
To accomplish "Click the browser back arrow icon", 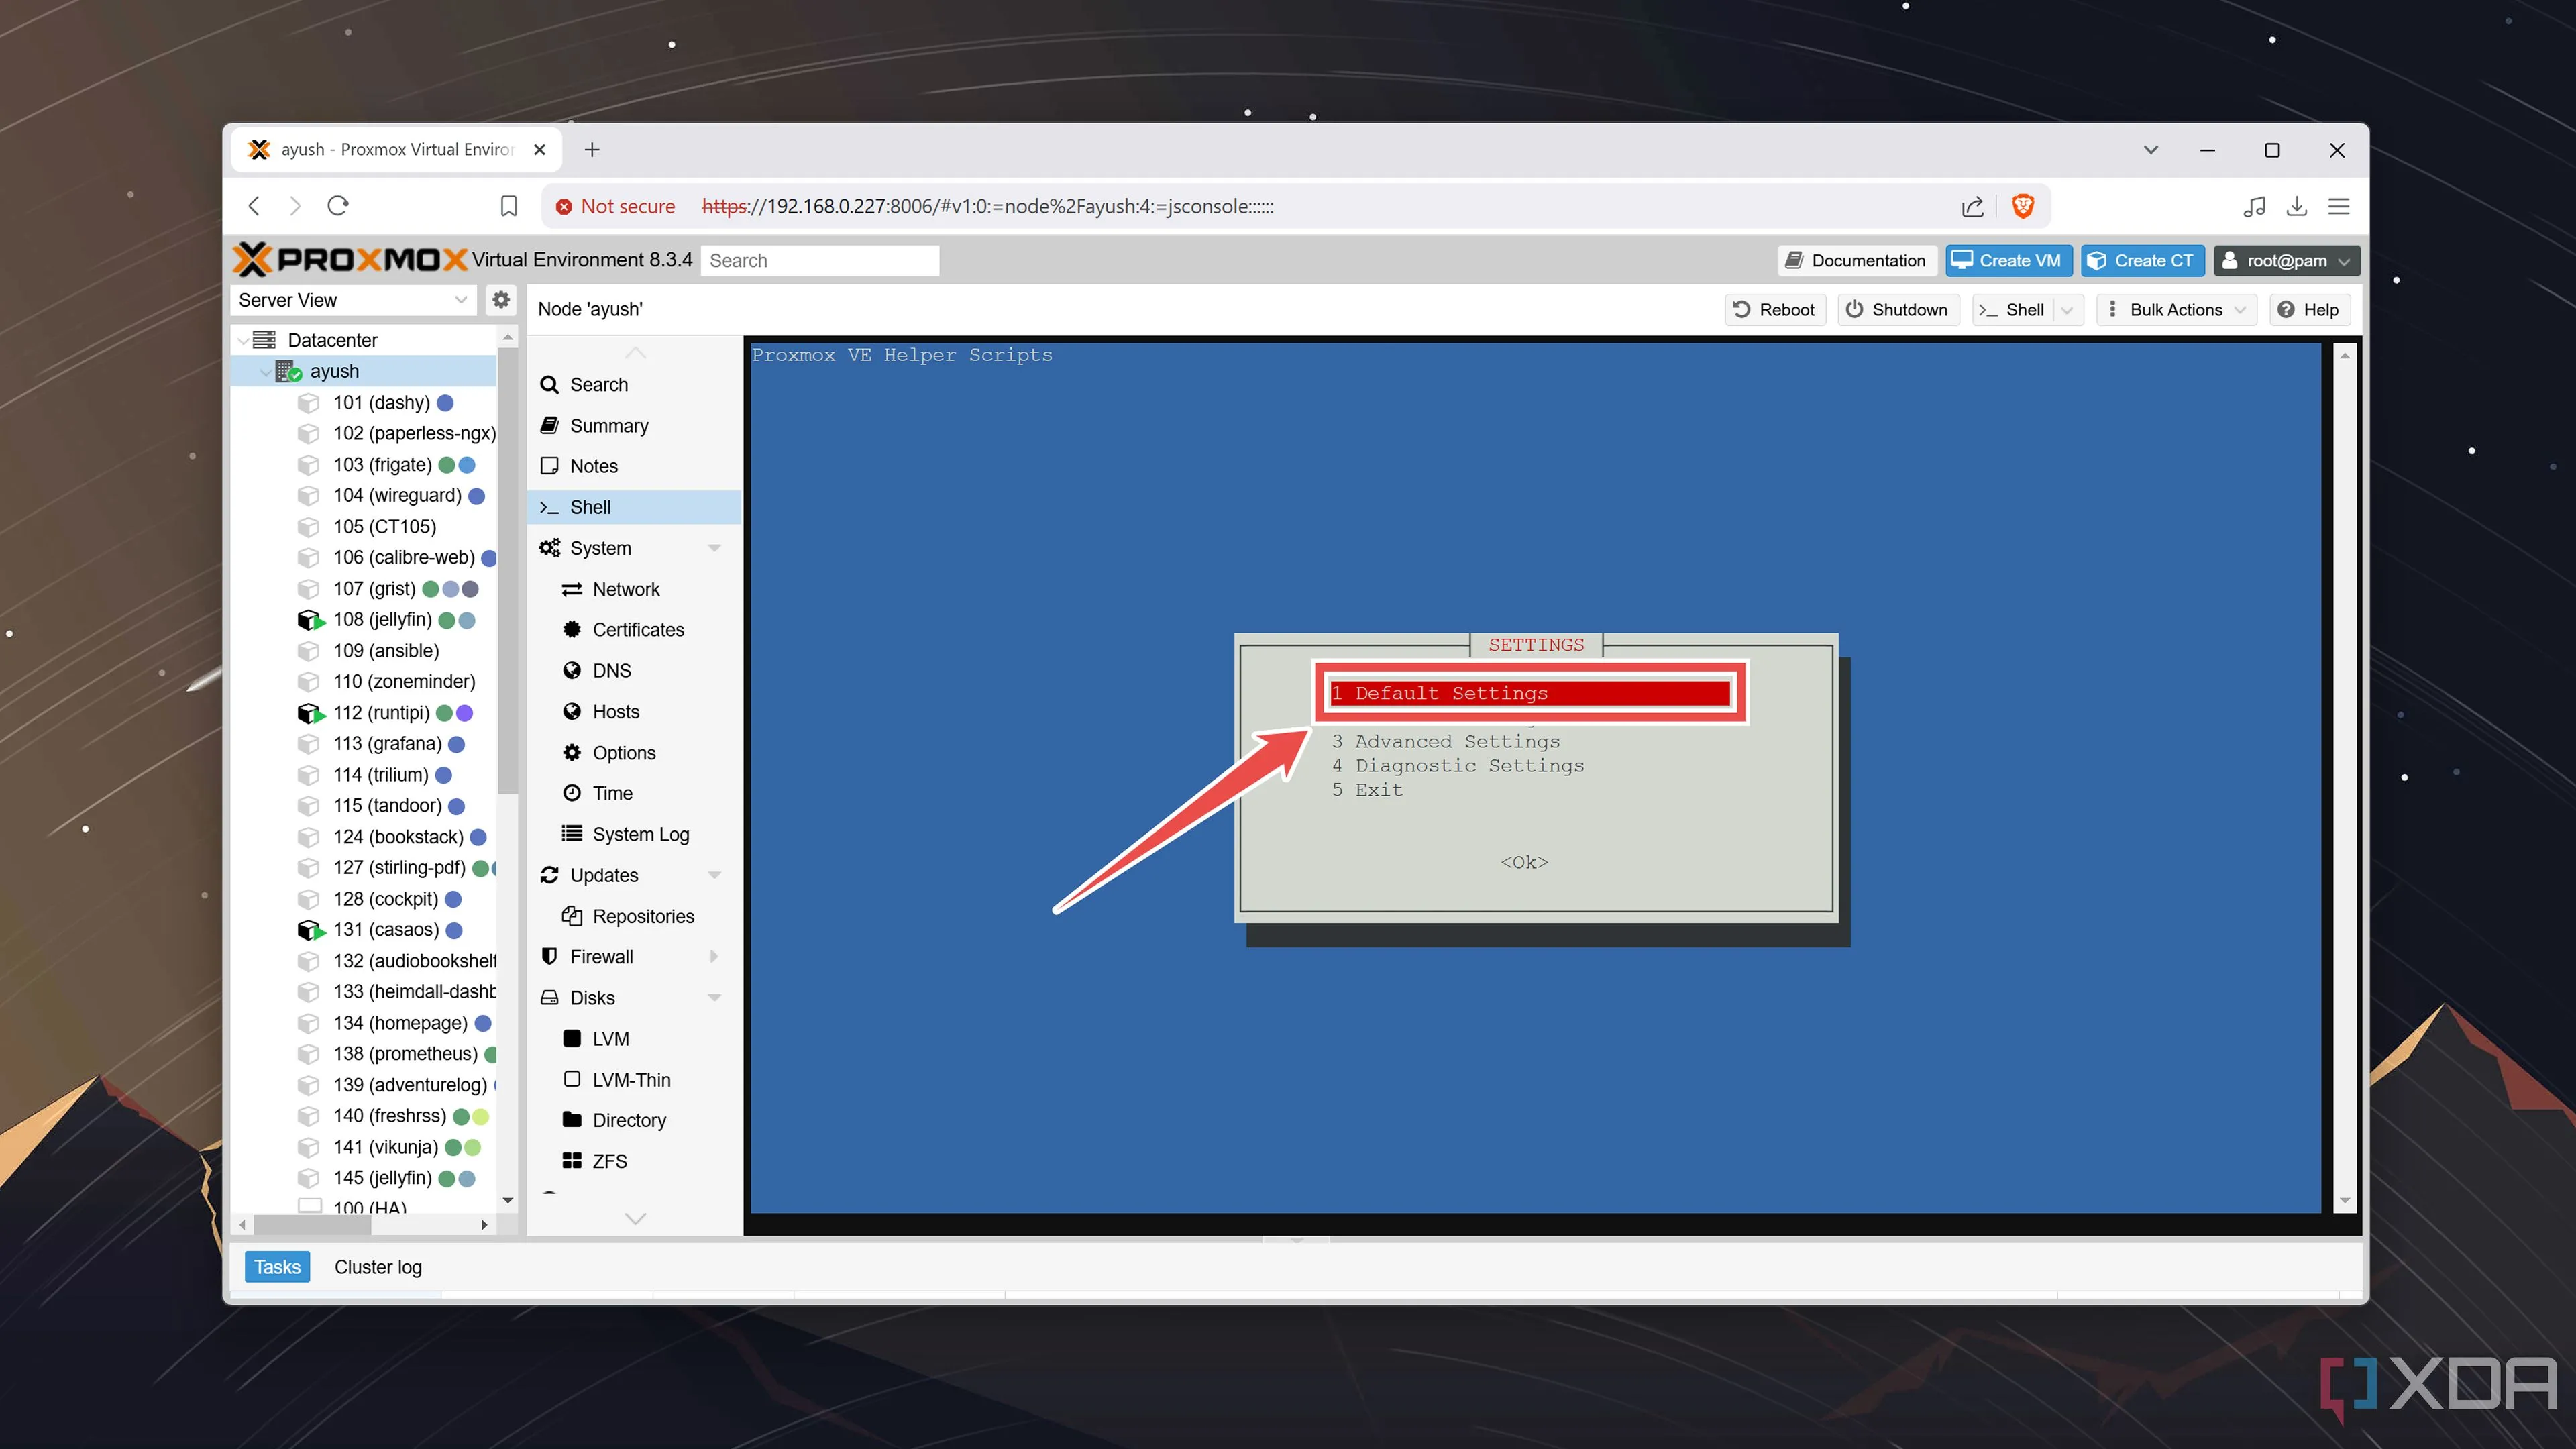I will 254,206.
